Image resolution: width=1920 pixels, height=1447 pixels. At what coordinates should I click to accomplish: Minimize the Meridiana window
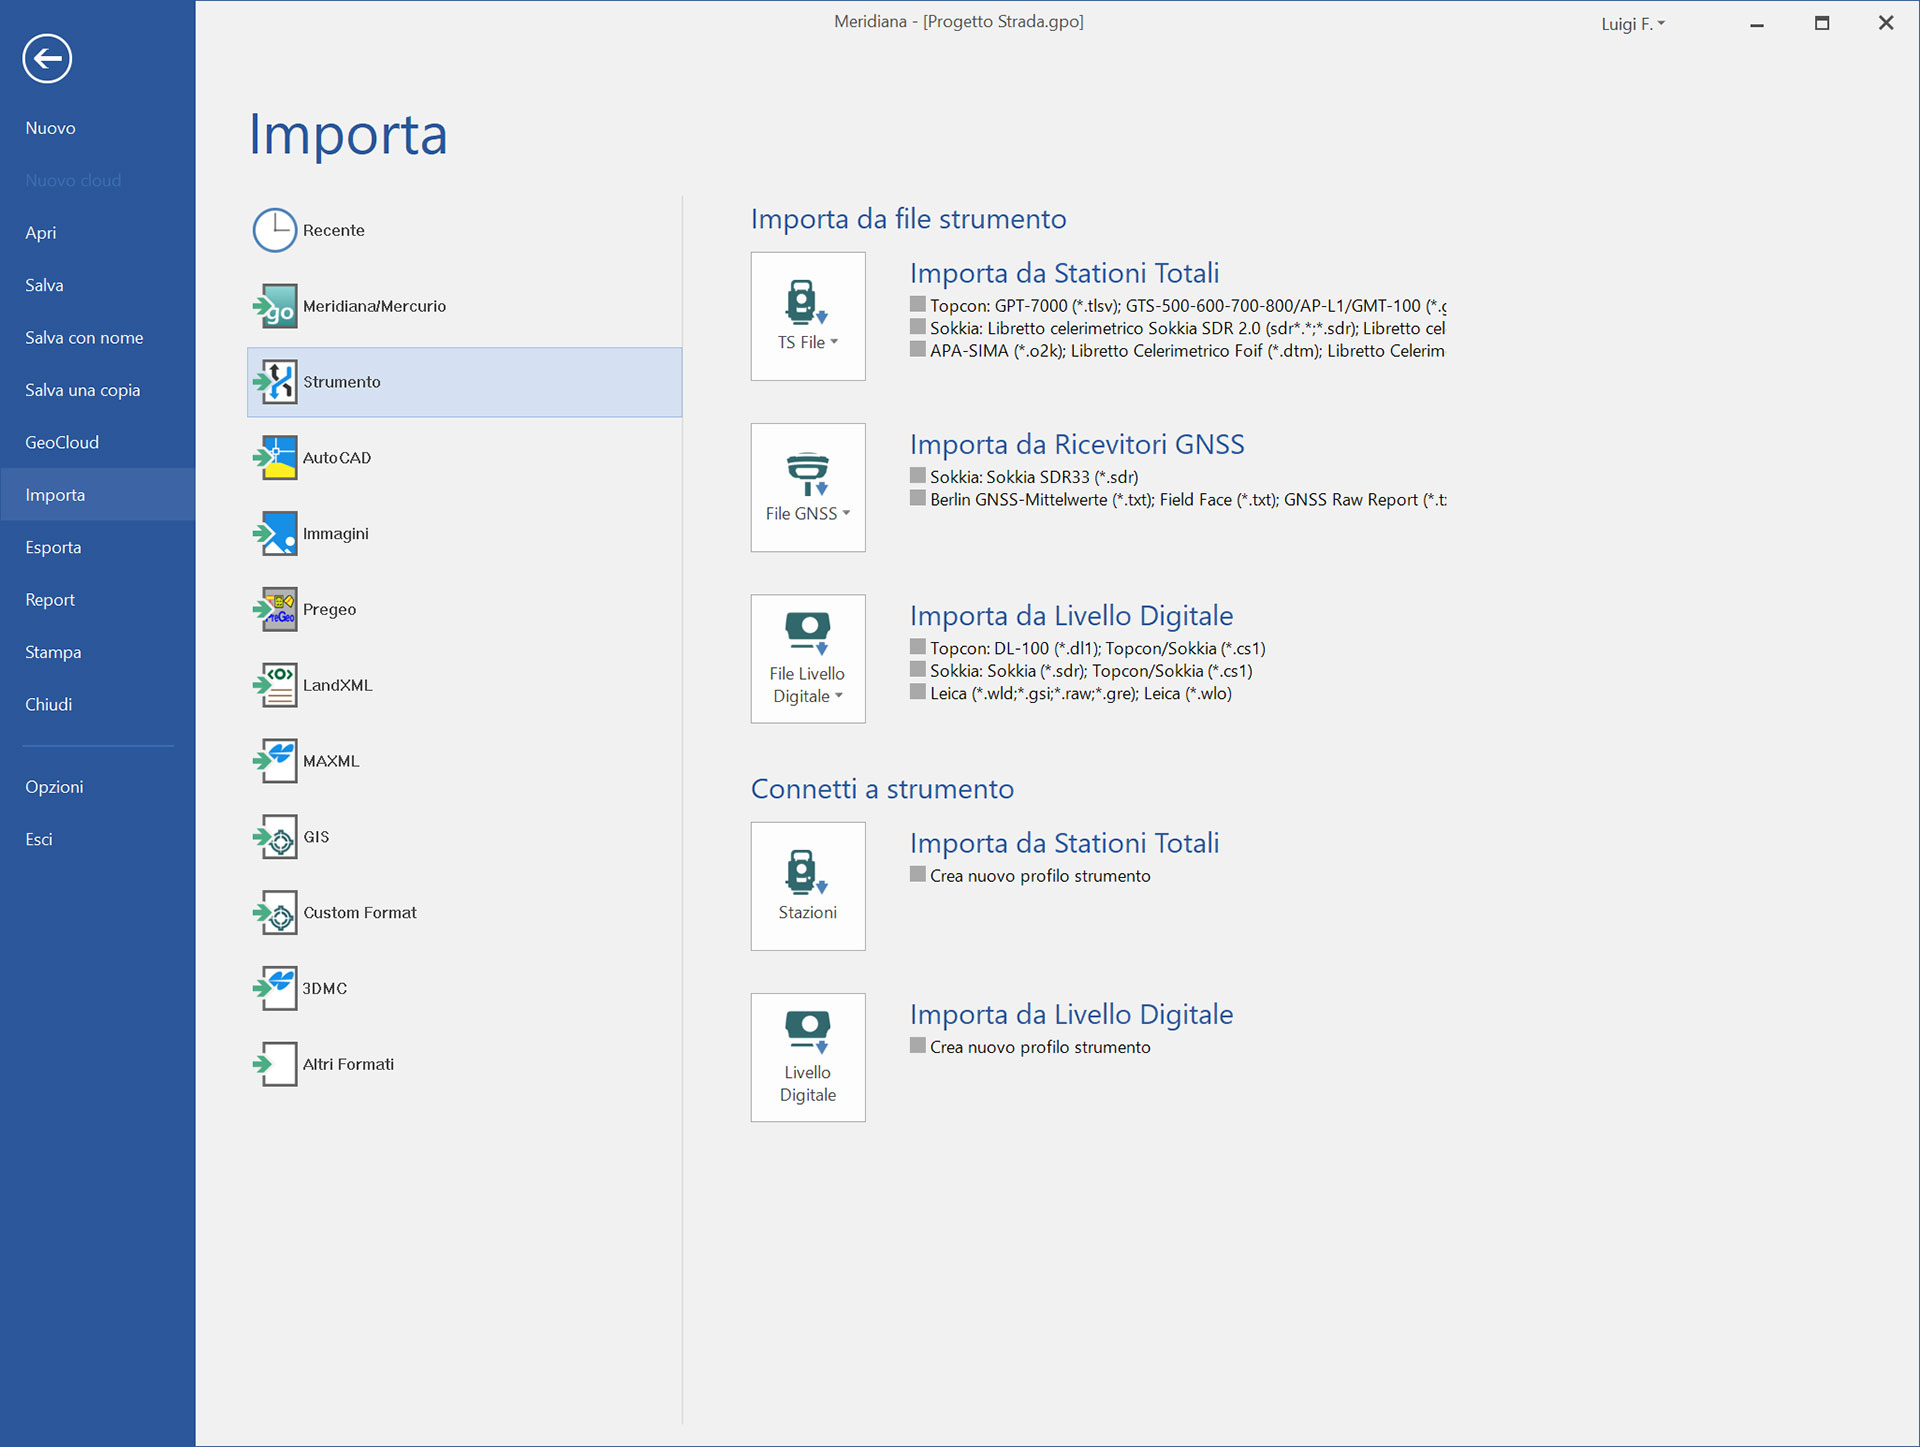coord(1757,23)
